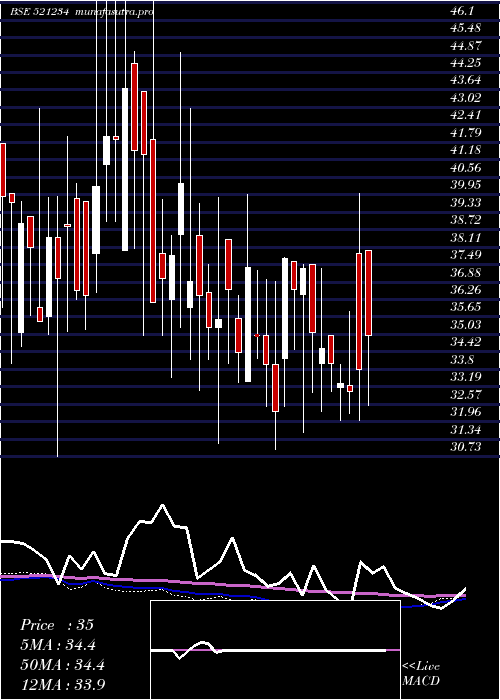Click the 32.57 price axis label
500x700 pixels.
point(465,395)
